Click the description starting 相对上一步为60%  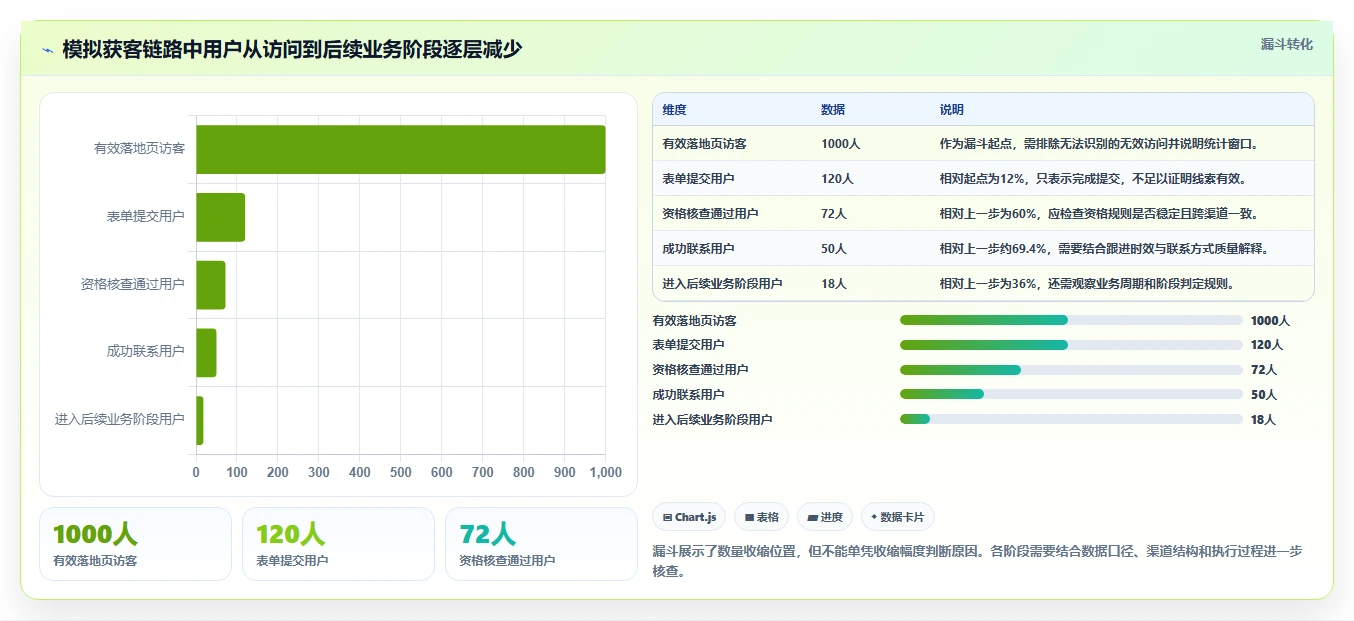pyautogui.click(x=1099, y=214)
